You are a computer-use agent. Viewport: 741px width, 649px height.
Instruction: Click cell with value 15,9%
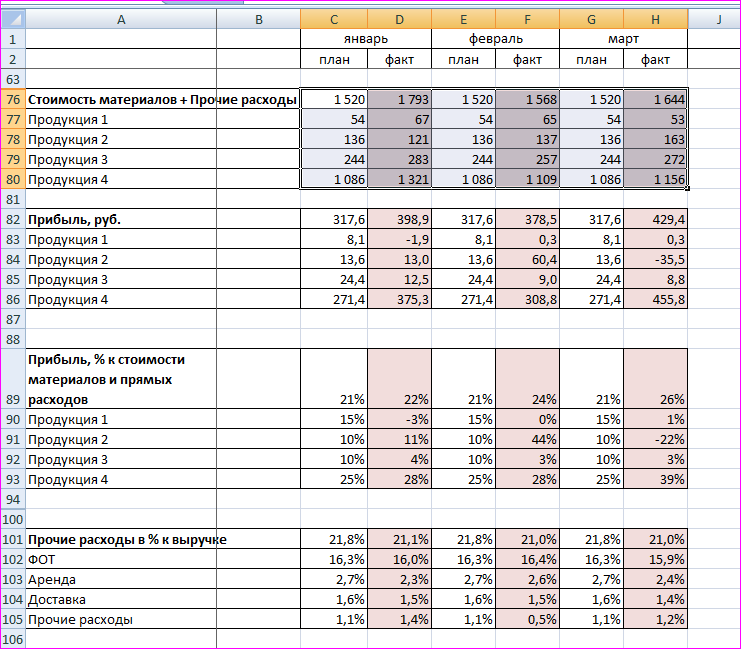(655, 559)
